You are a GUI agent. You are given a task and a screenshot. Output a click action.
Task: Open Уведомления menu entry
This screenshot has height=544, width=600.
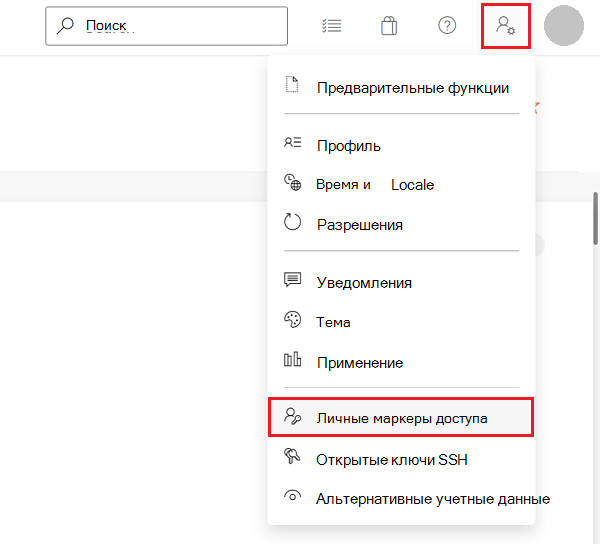401,283
